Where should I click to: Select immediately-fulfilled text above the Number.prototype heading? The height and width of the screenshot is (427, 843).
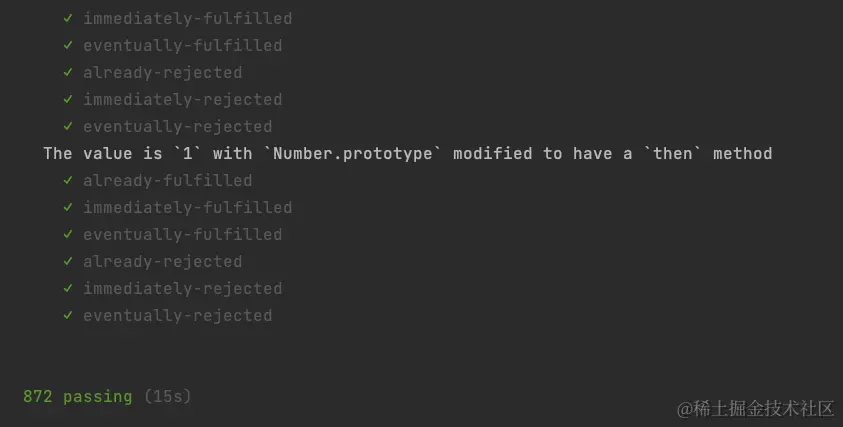pos(187,19)
